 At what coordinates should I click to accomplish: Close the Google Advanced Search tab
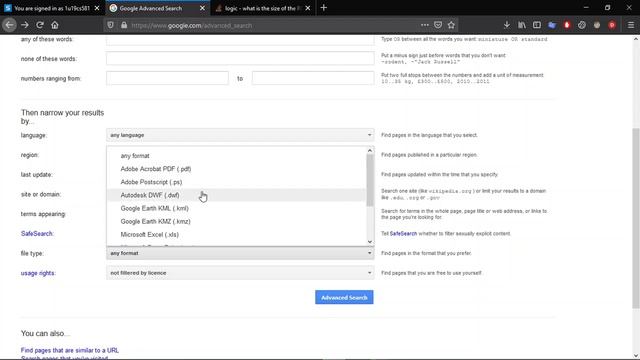tap(202, 8)
